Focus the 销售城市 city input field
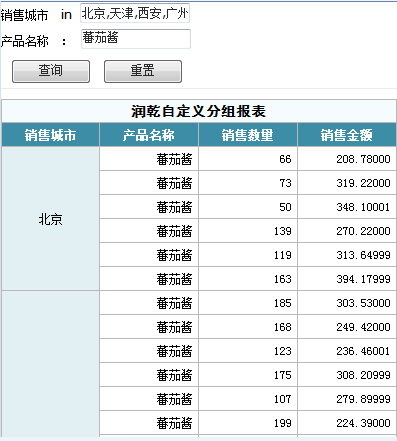Viewport: 397px width, 441px height. (135, 13)
